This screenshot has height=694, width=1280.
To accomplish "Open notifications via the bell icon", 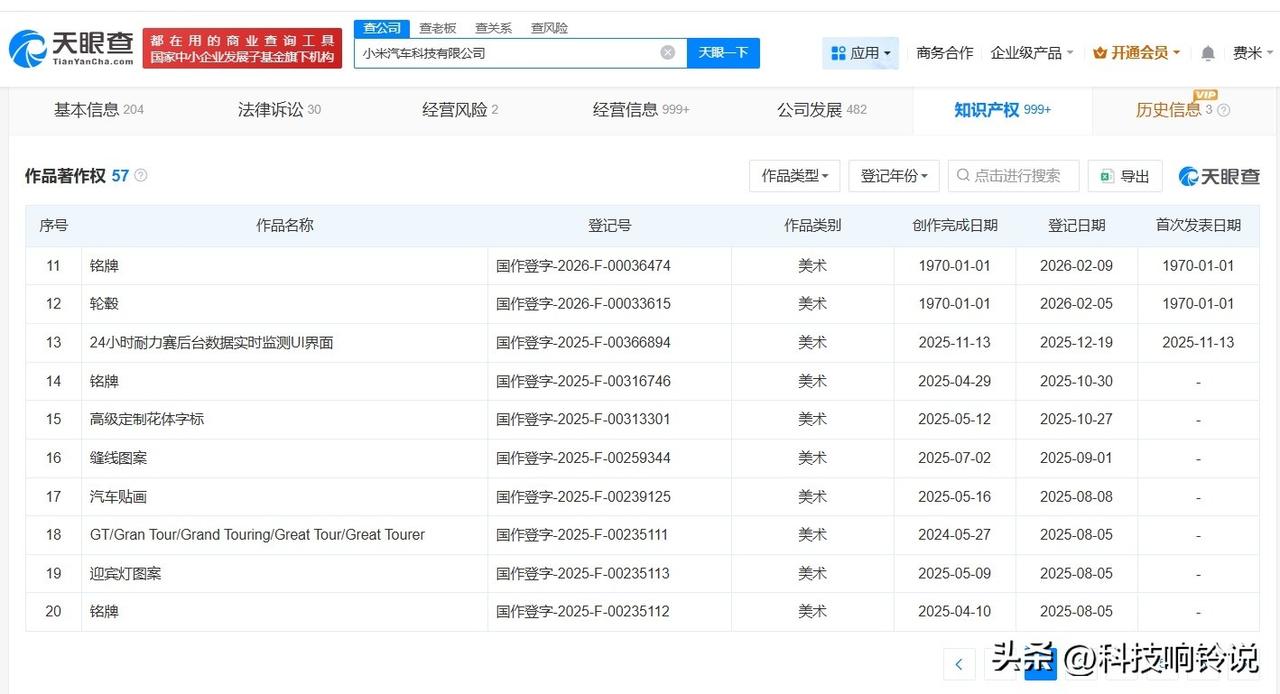I will 1208,53.
